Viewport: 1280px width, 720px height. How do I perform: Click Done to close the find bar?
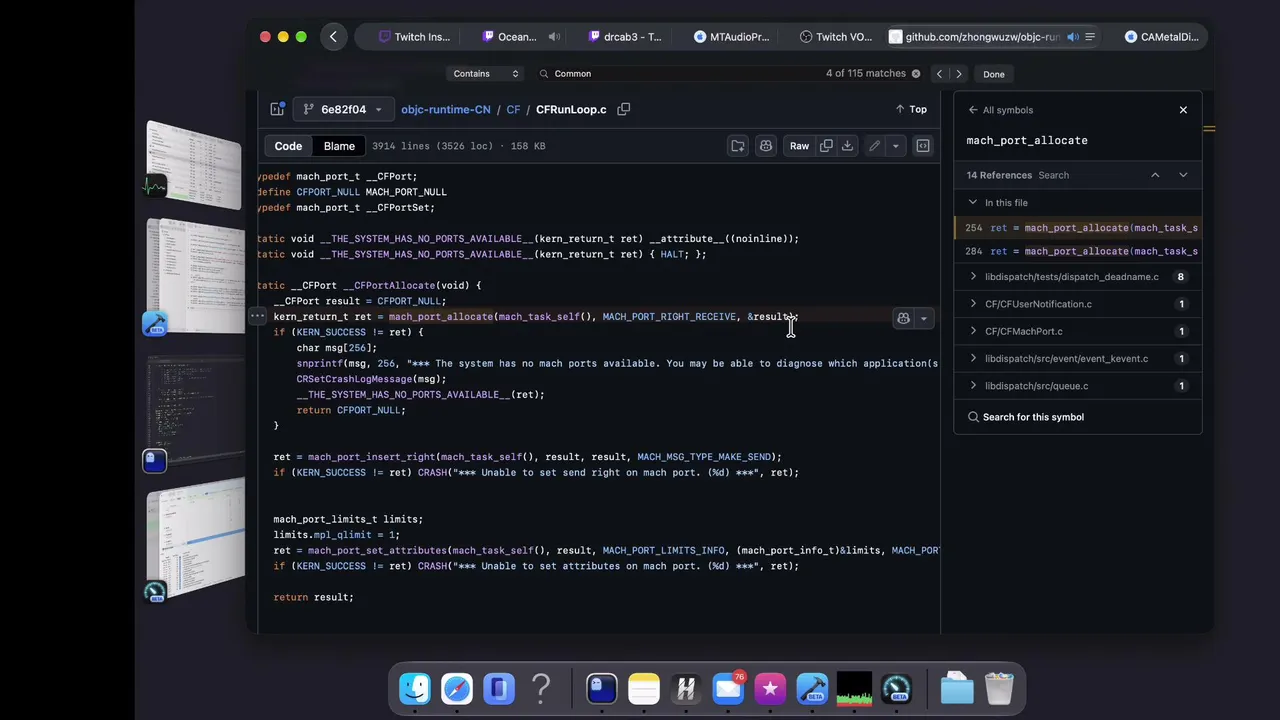(993, 74)
